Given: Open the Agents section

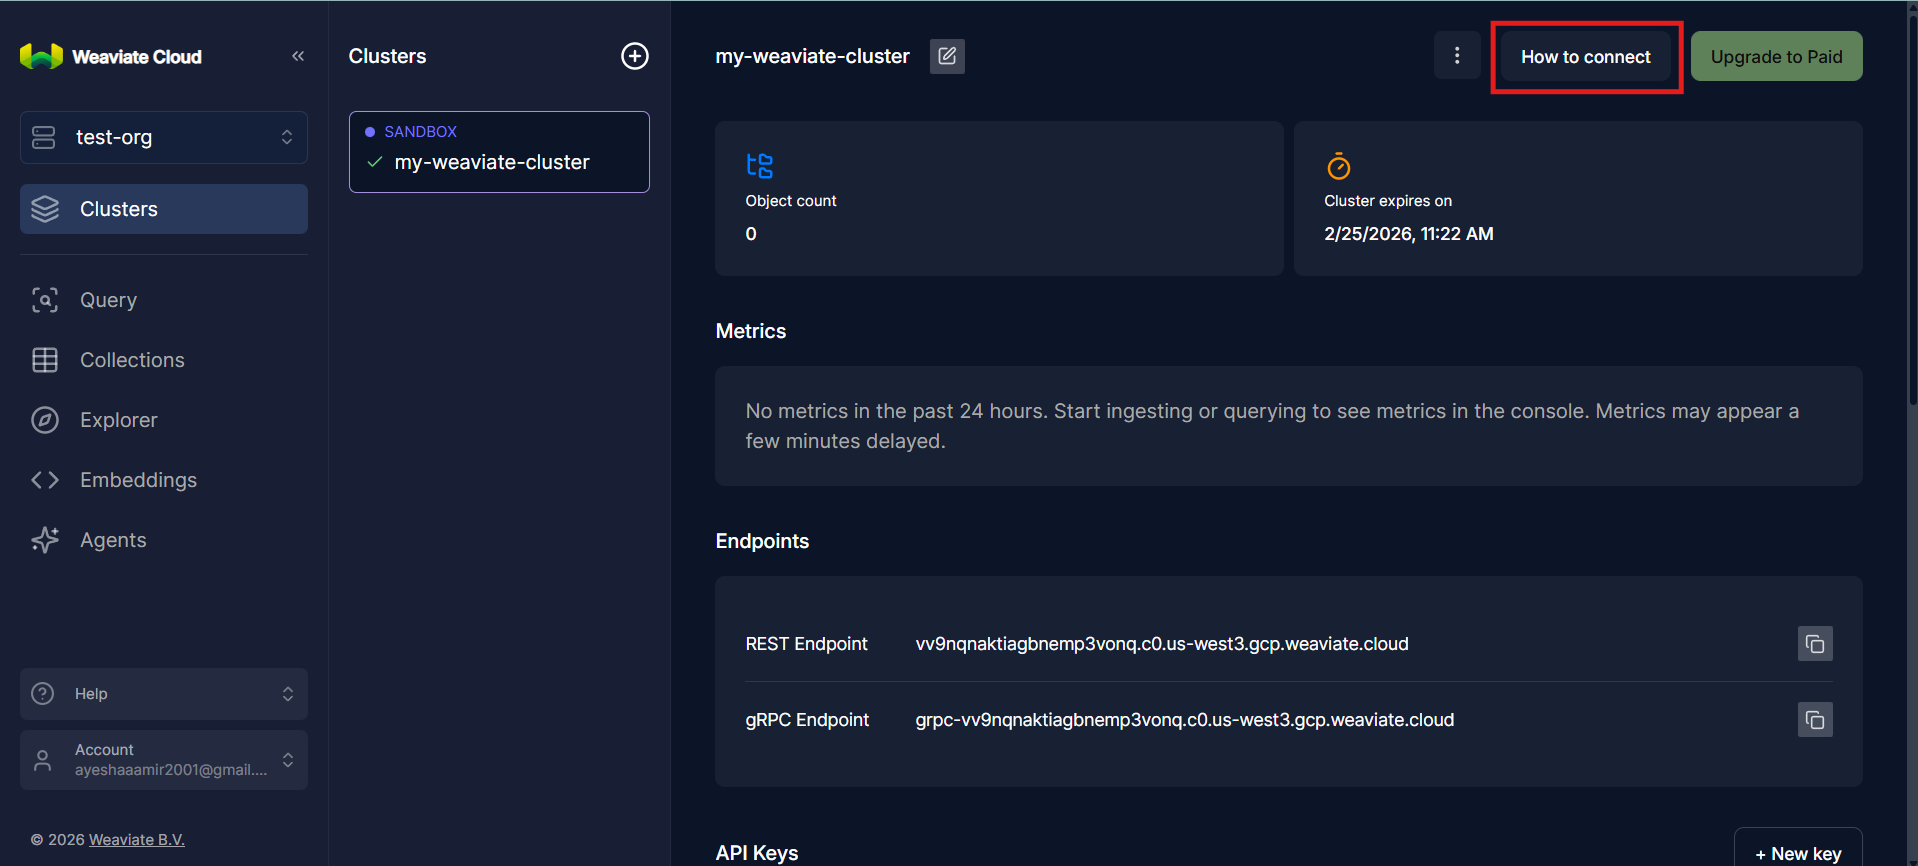Looking at the screenshot, I should tap(112, 540).
